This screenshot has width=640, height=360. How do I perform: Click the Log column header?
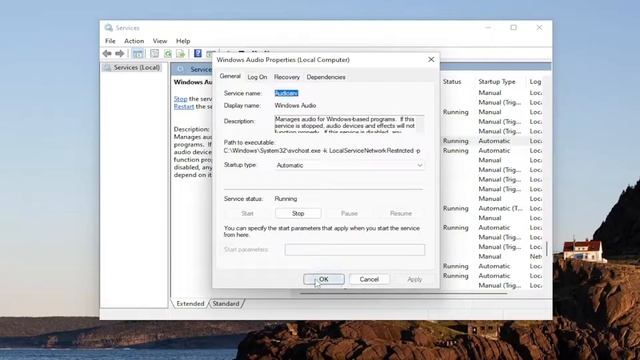tap(536, 82)
